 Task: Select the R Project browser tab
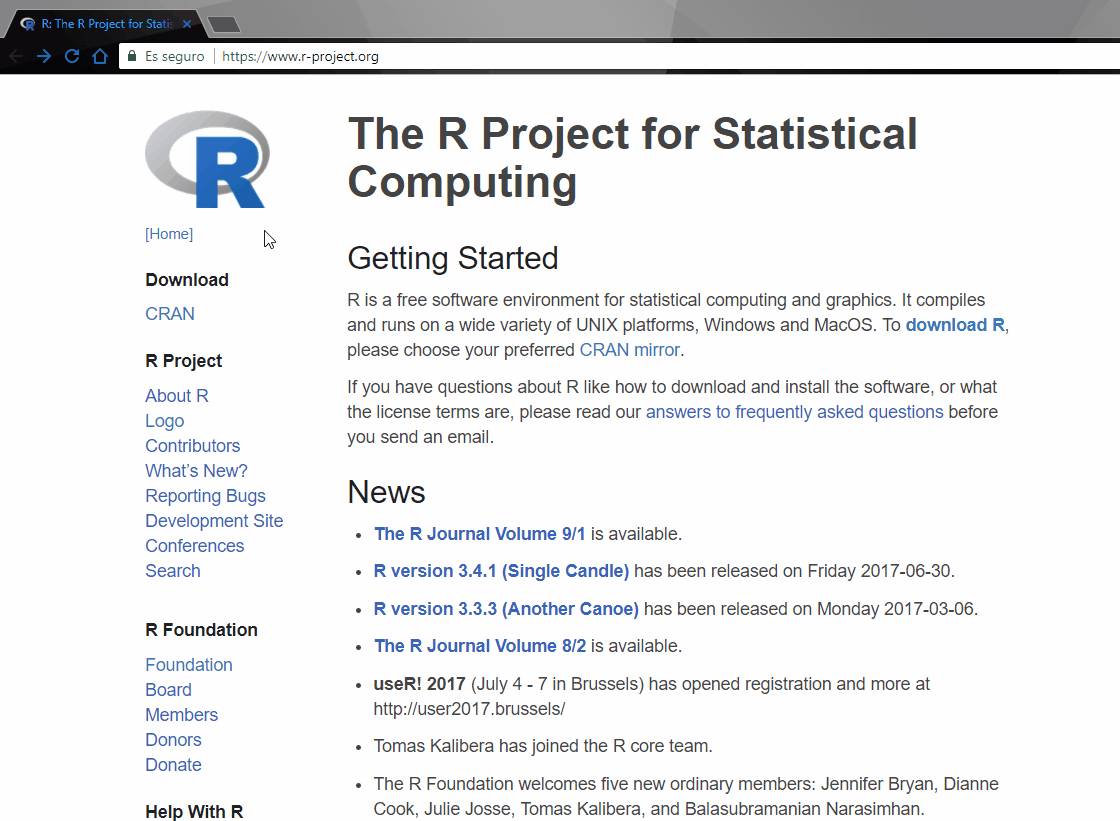(x=106, y=24)
